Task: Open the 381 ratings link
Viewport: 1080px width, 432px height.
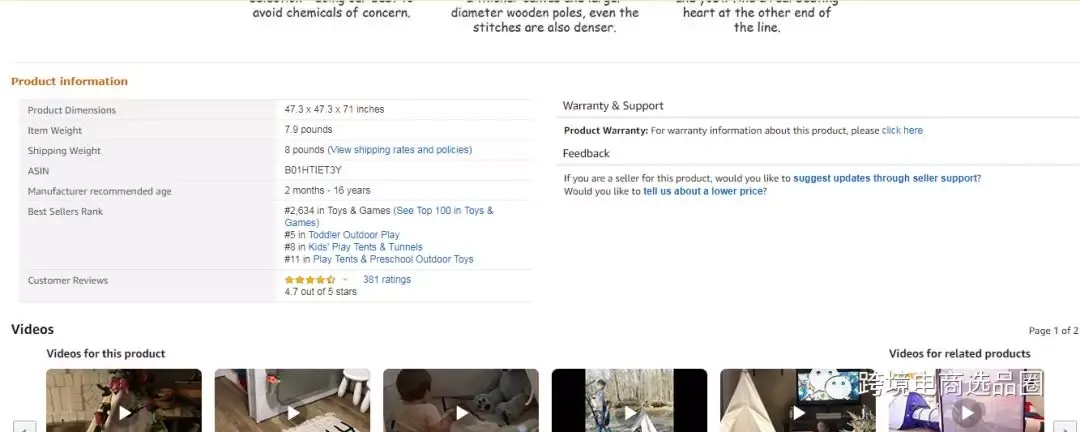Action: pyautogui.click(x=386, y=280)
